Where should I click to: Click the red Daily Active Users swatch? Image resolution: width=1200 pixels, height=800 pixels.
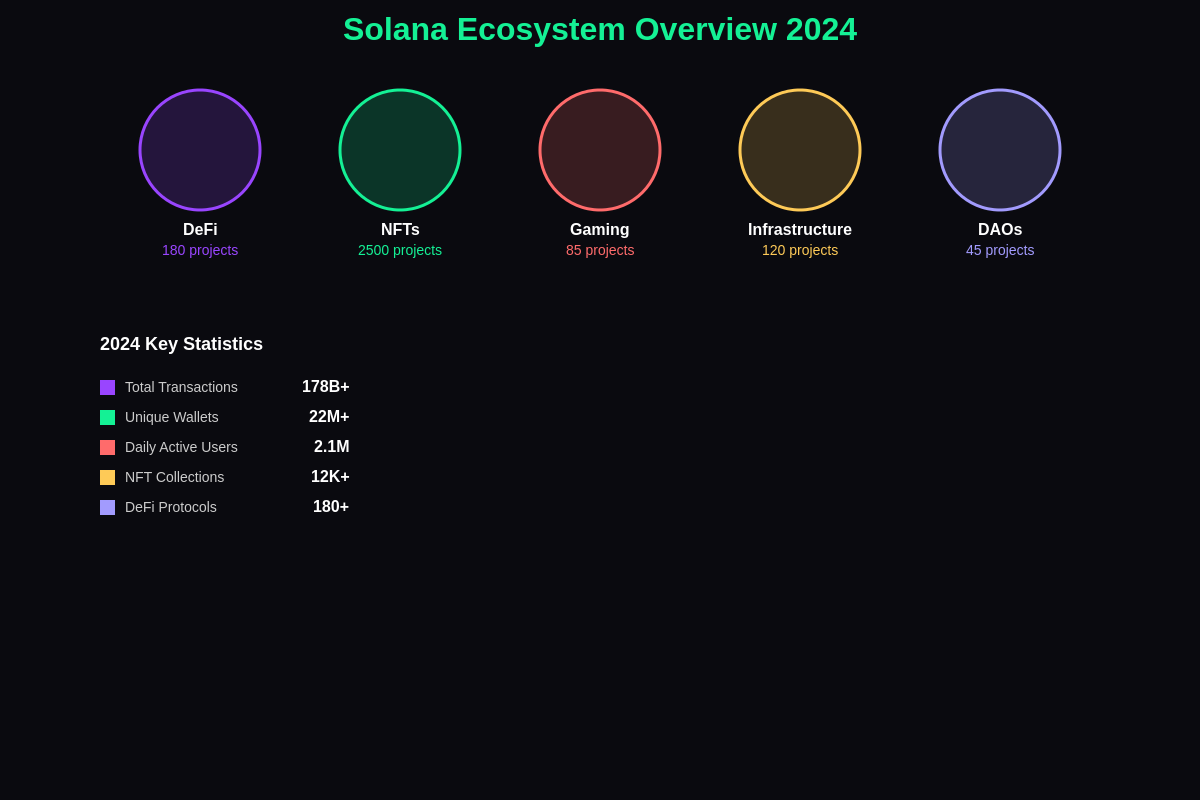107,447
